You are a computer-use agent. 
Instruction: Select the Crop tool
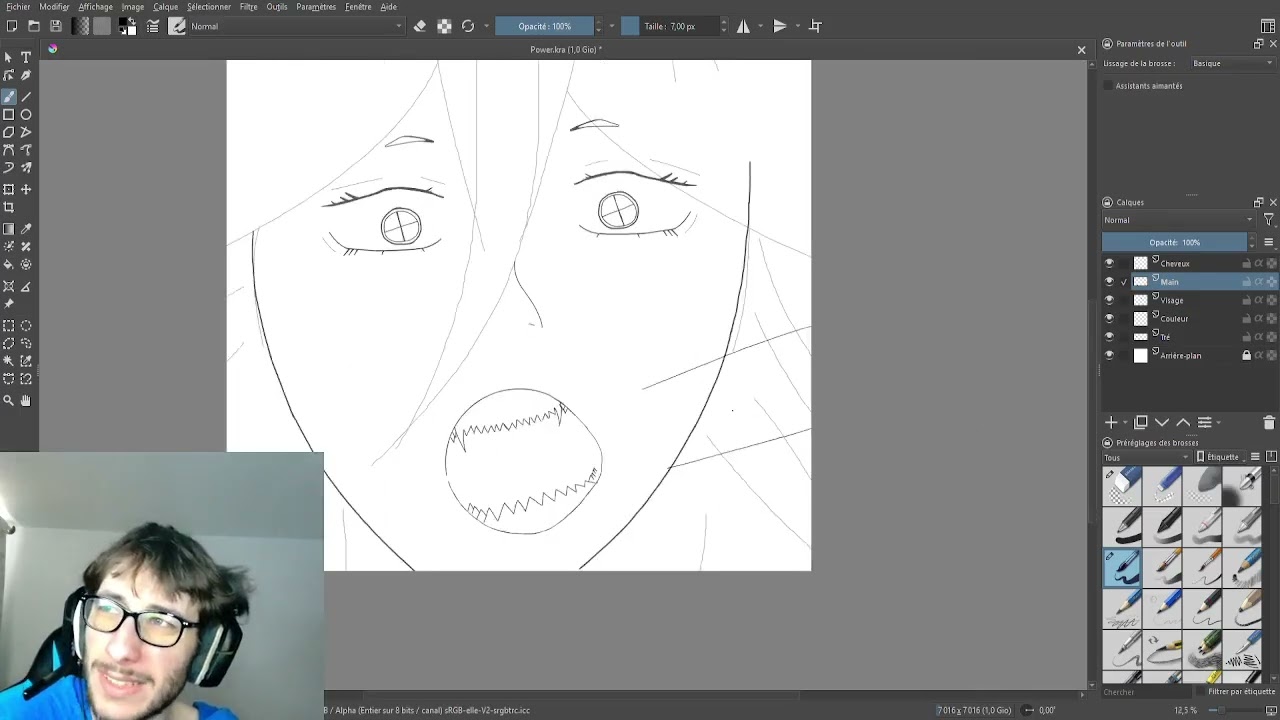click(x=9, y=207)
